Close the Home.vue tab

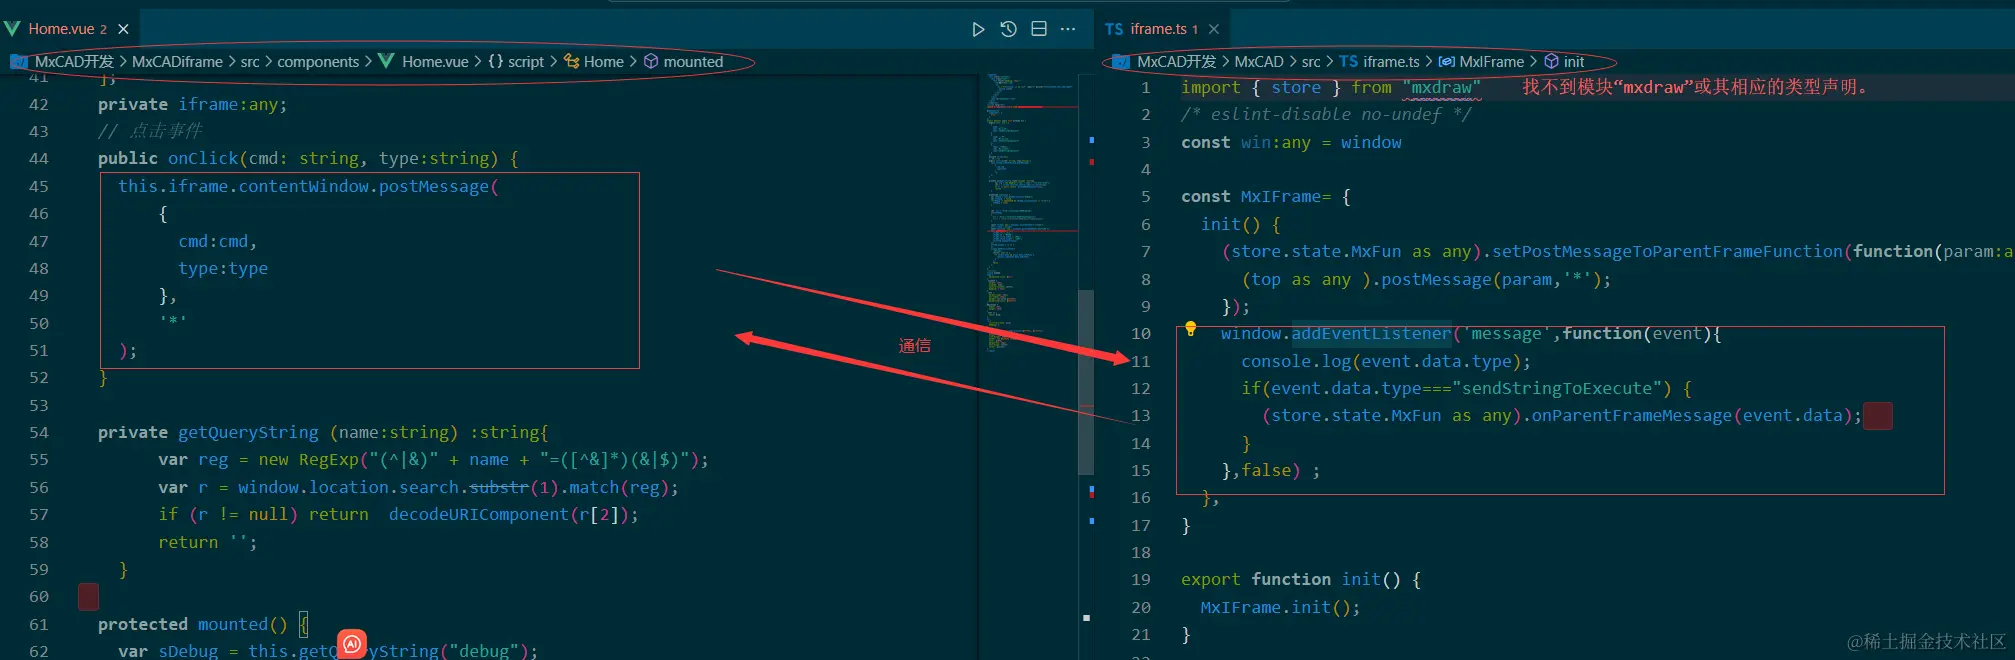tap(123, 29)
